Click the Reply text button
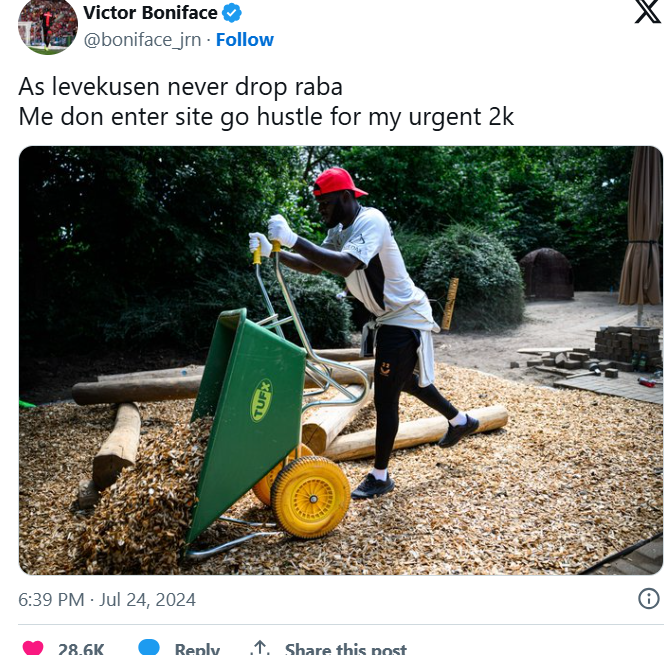670x655 pixels. tap(197, 649)
